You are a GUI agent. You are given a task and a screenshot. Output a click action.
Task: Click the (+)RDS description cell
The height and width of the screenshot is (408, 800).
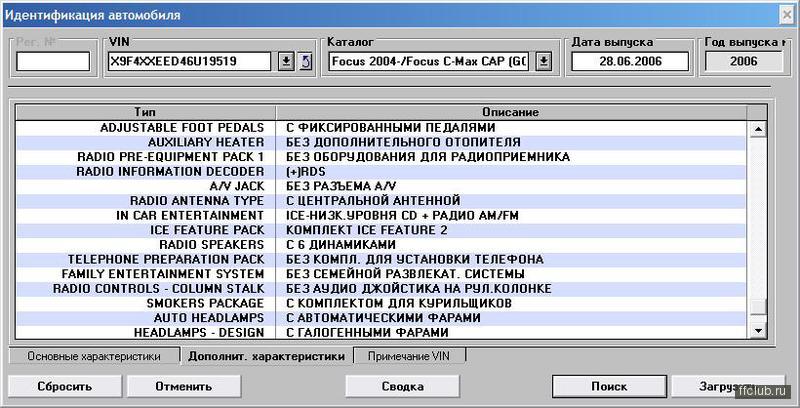point(305,171)
